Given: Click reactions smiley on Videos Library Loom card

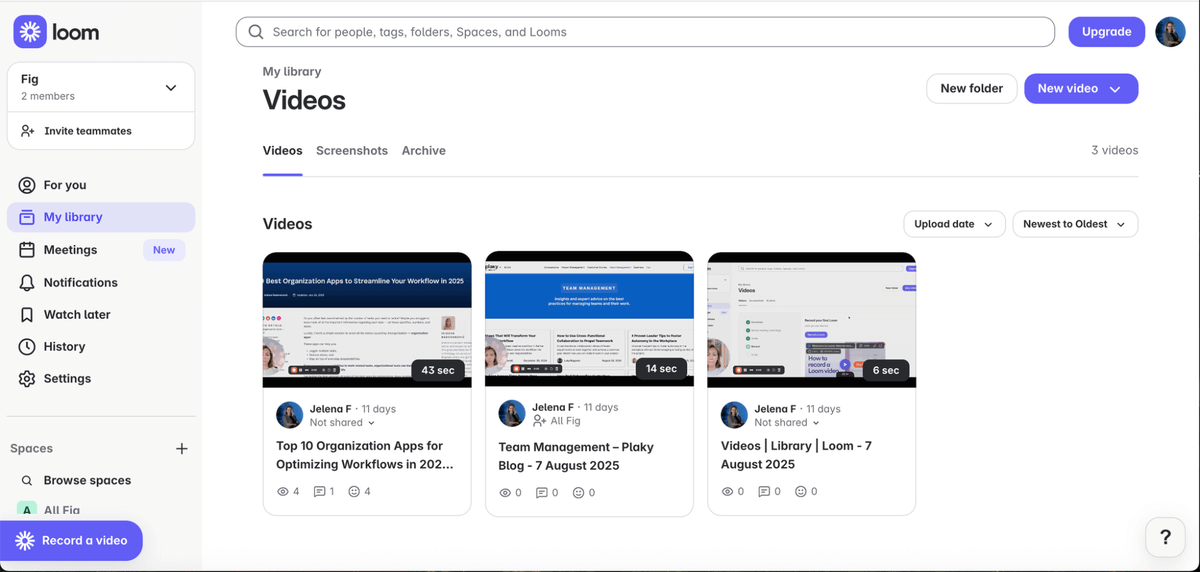Looking at the screenshot, I should click(800, 492).
